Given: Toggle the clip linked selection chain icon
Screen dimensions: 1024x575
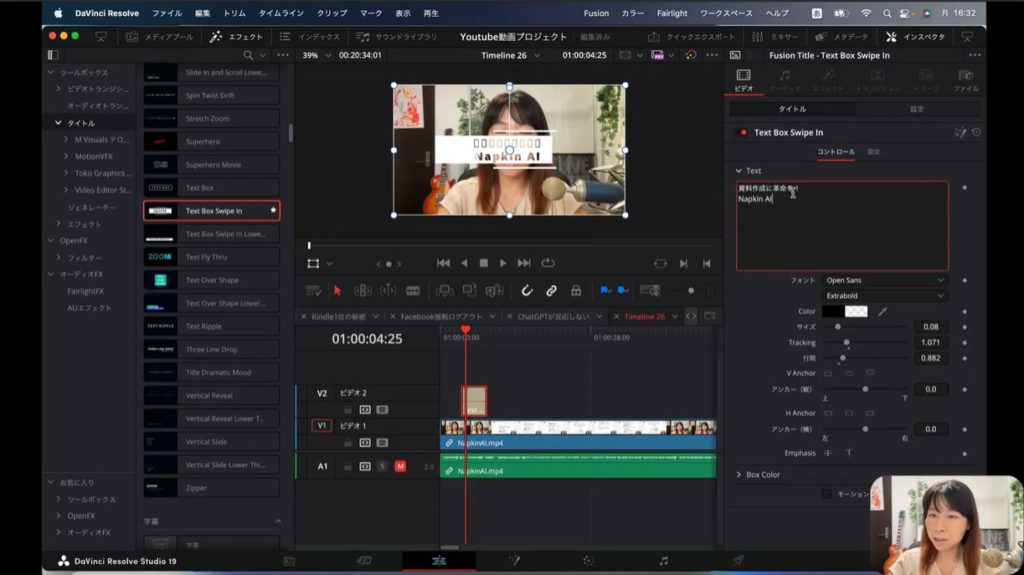Looking at the screenshot, I should [551, 290].
